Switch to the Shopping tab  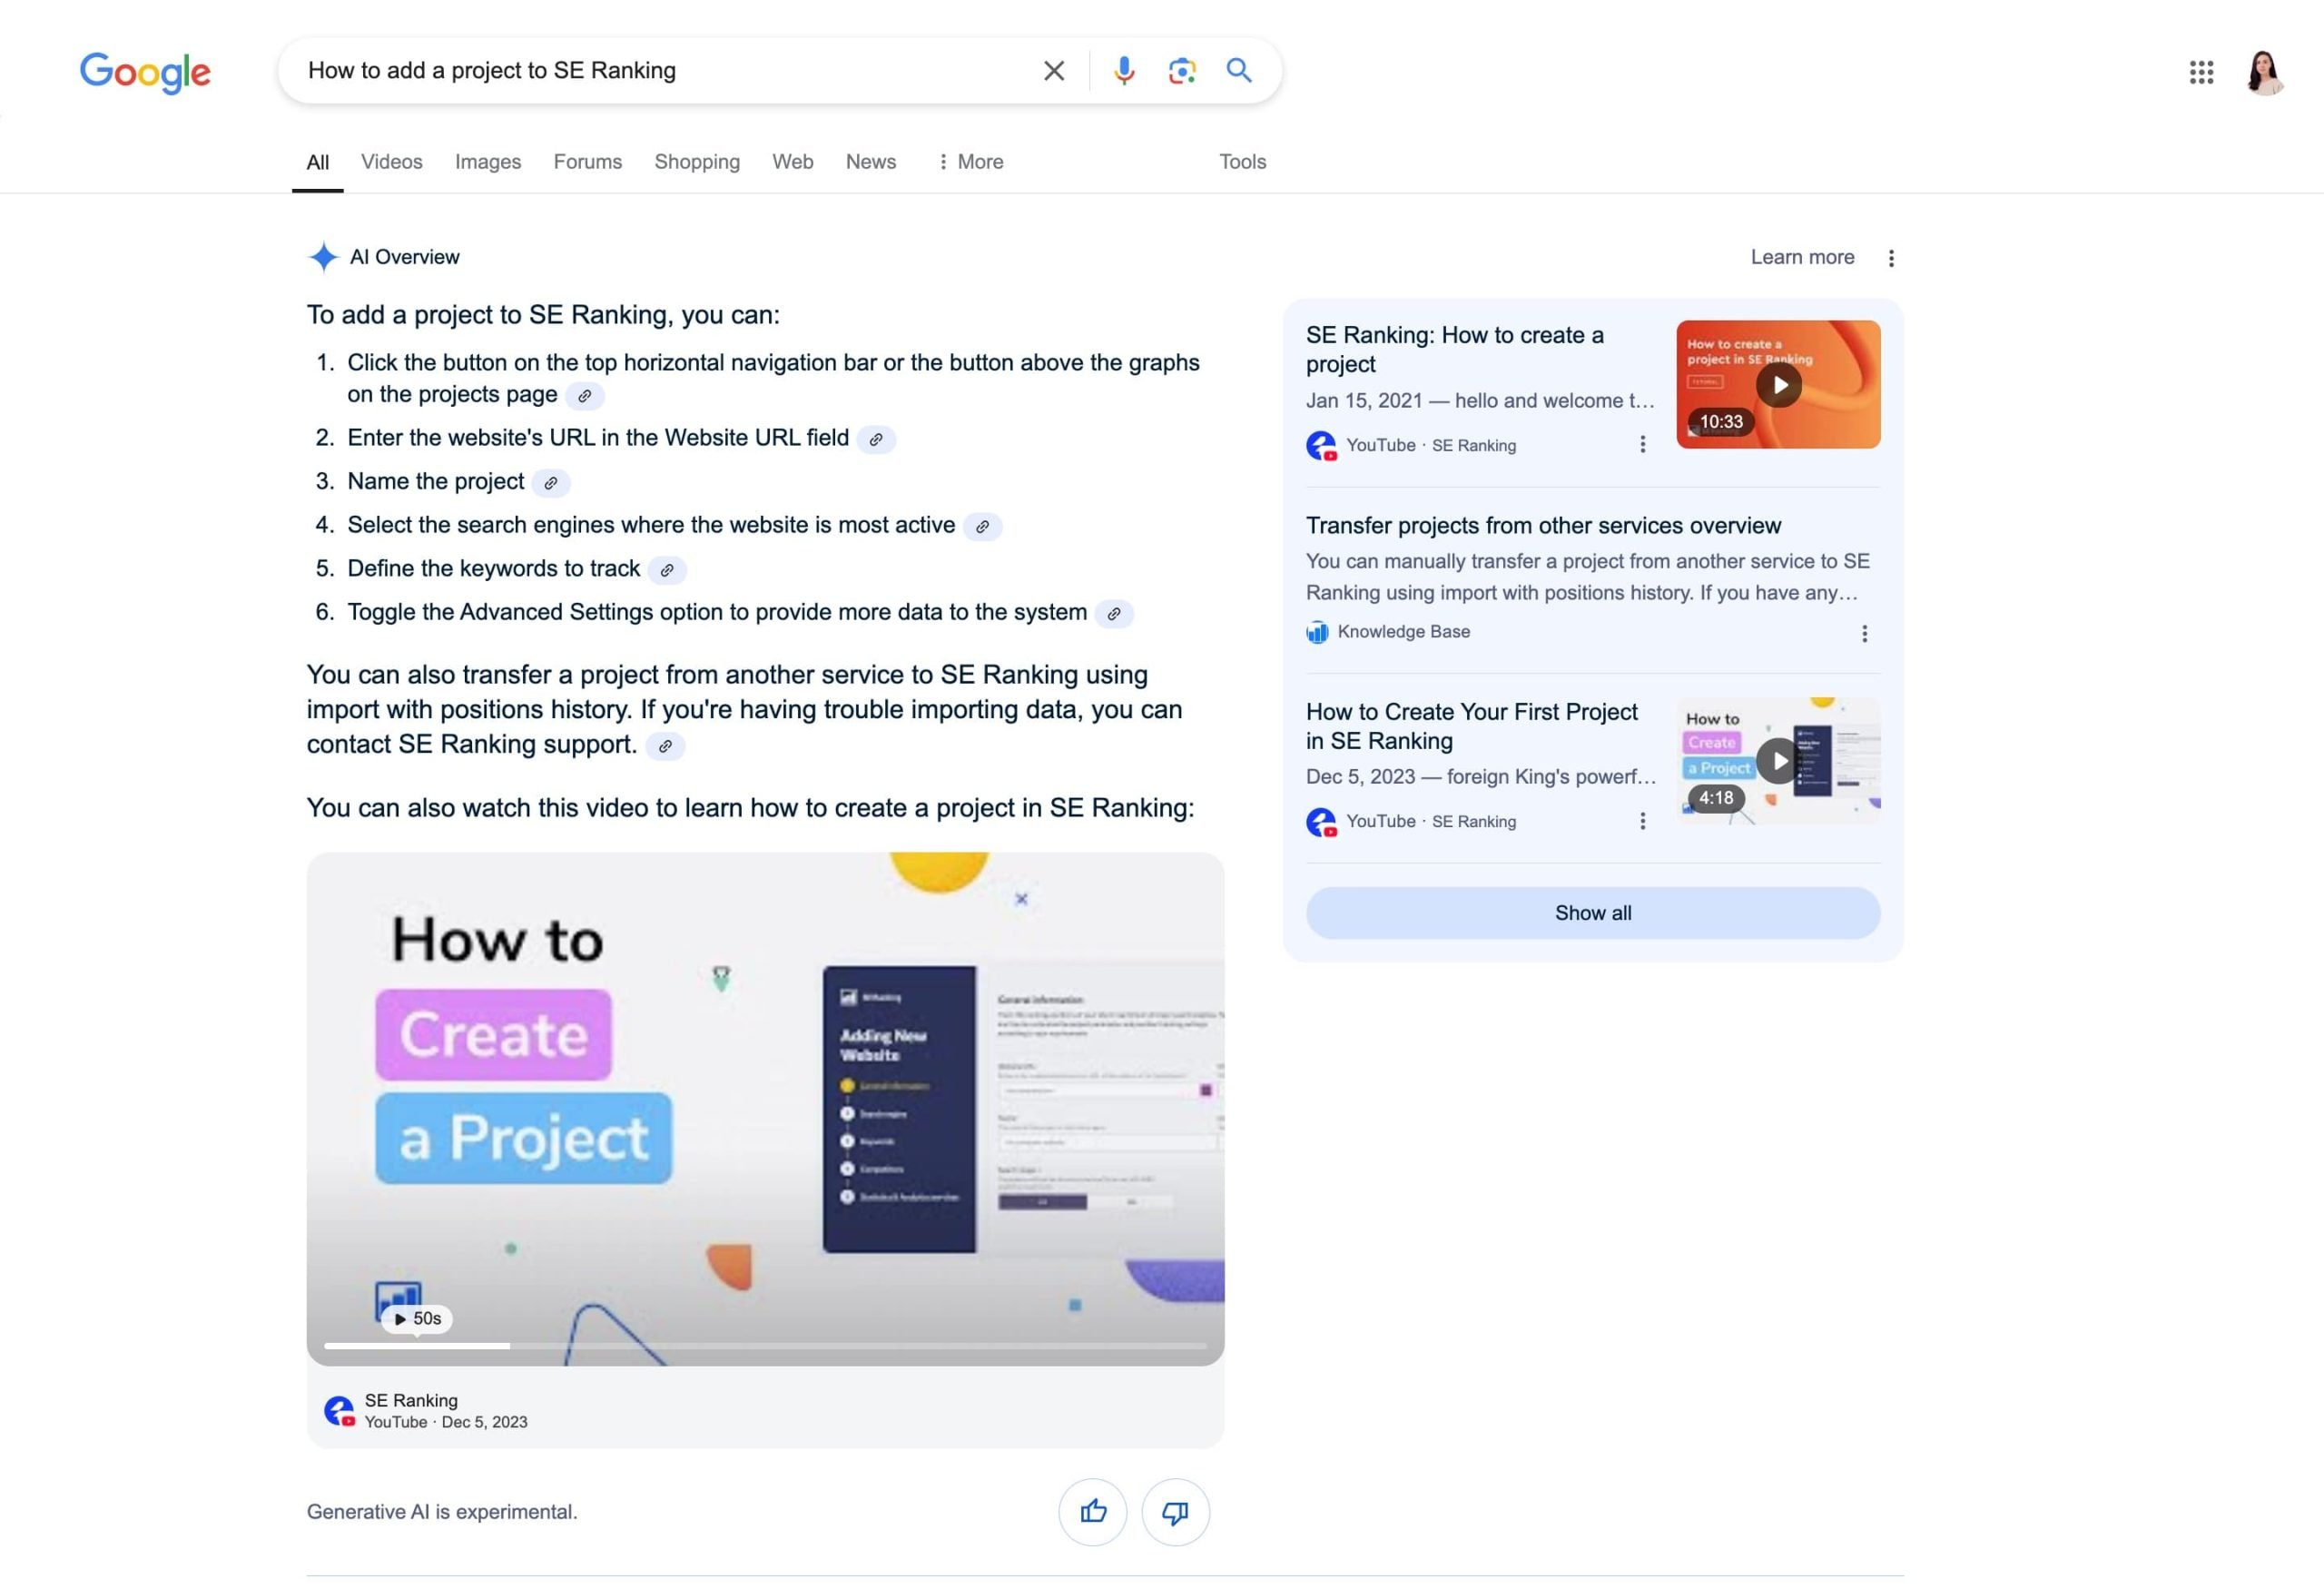point(697,162)
